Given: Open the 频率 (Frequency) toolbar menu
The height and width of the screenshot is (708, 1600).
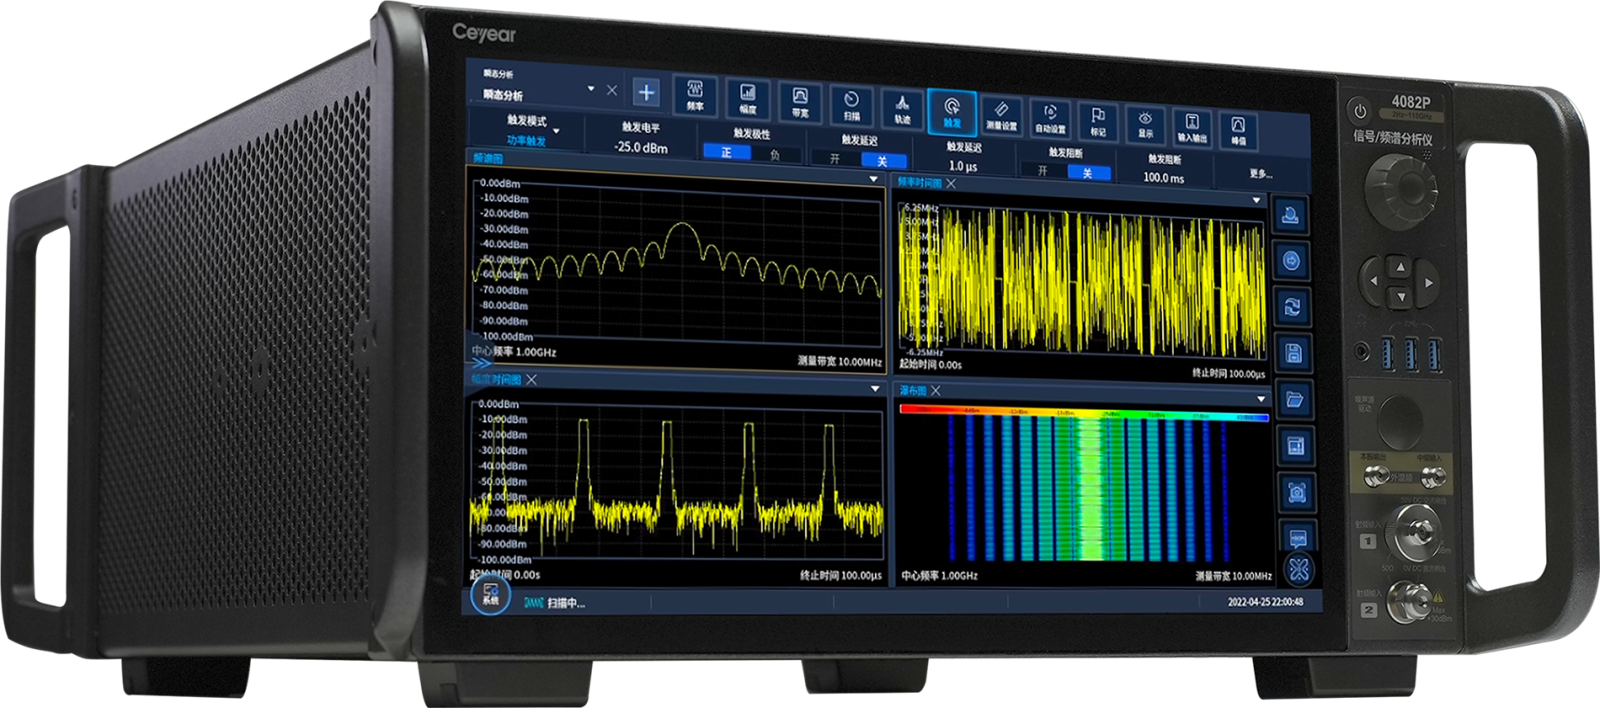Looking at the screenshot, I should coord(694,94).
